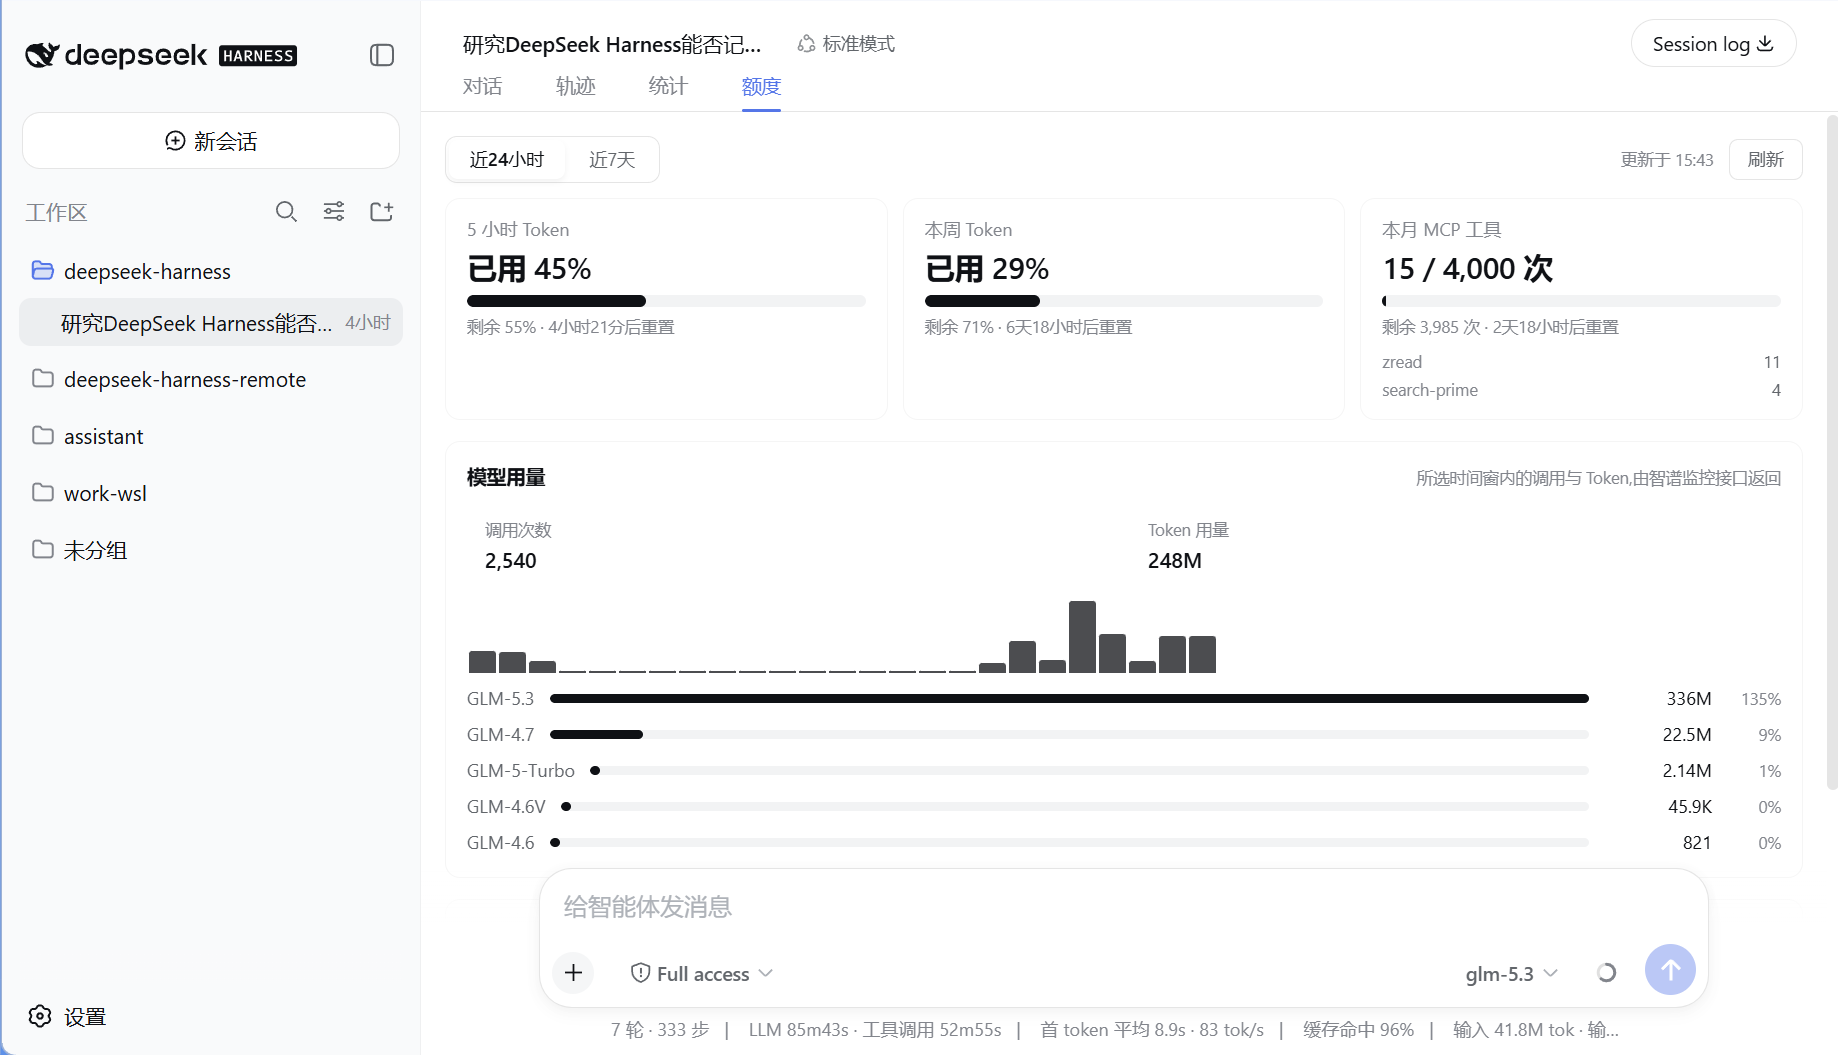
Task: Click the 缓存命中 96% status entry
Action: [x=1358, y=1030]
